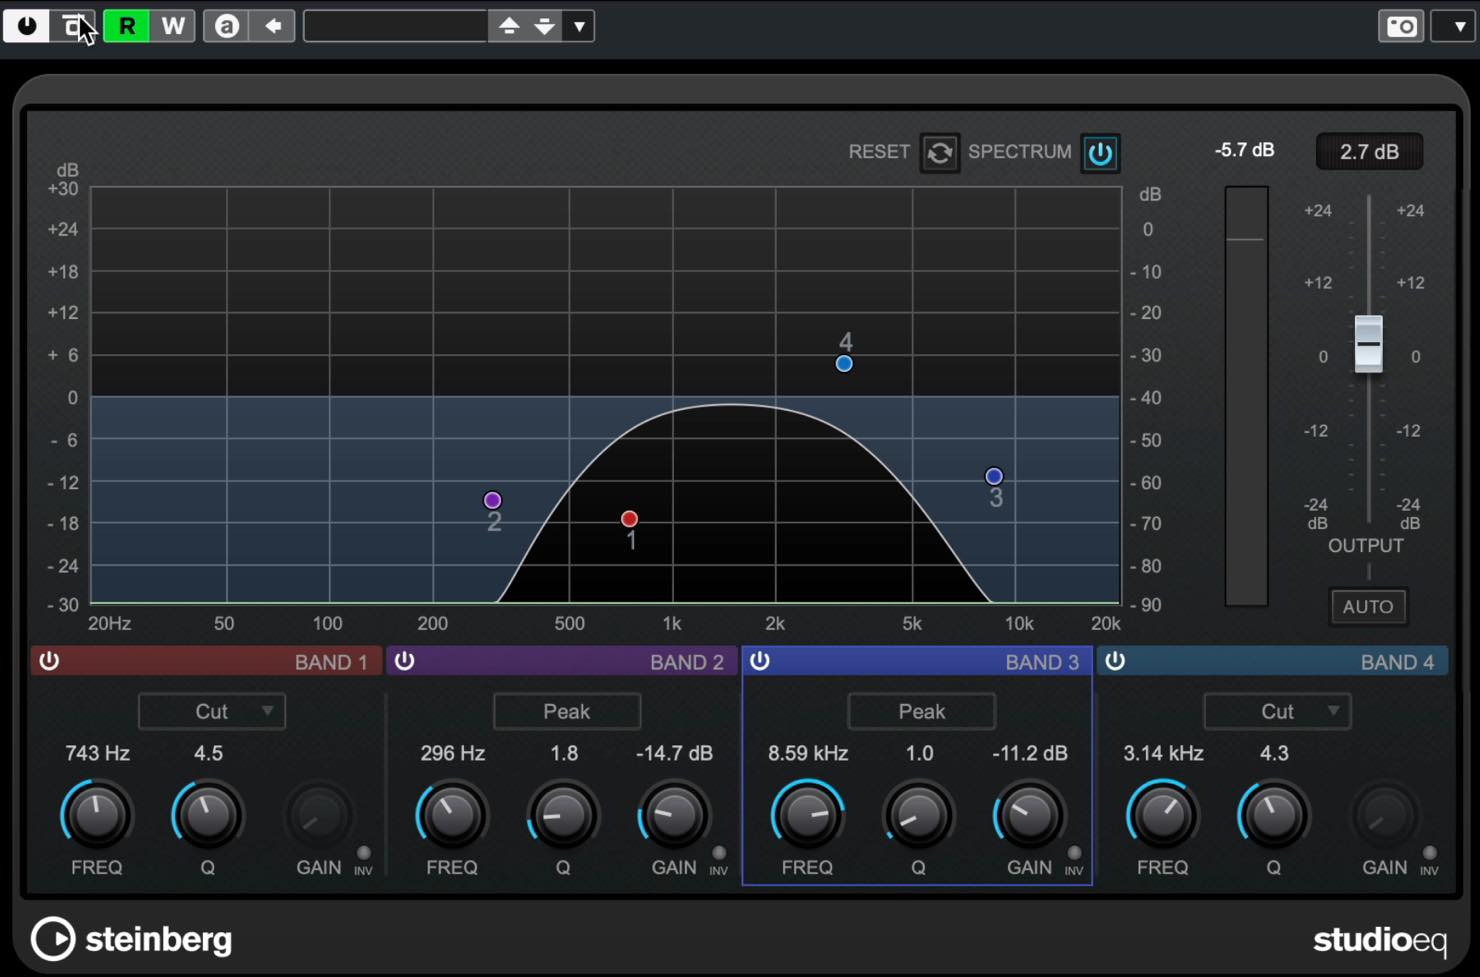
Task: Open the preset management dropdown arrow
Action: (579, 26)
